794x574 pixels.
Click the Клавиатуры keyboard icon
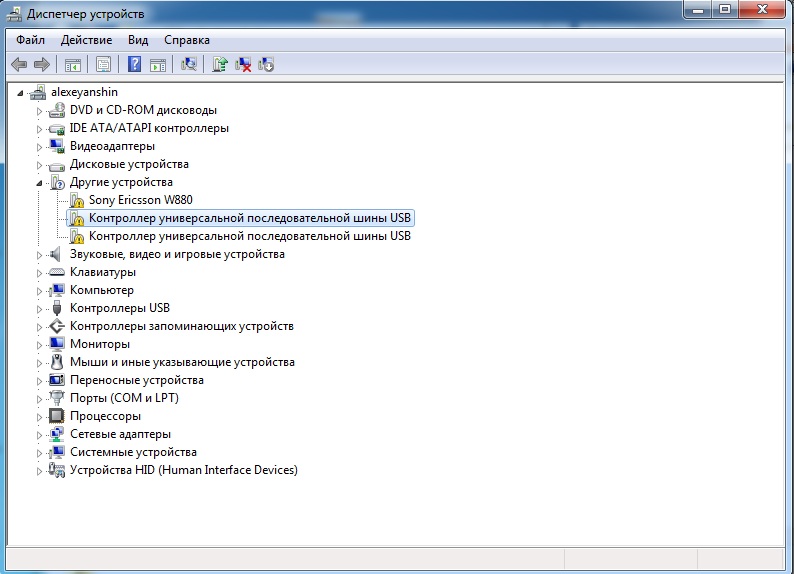(57, 272)
